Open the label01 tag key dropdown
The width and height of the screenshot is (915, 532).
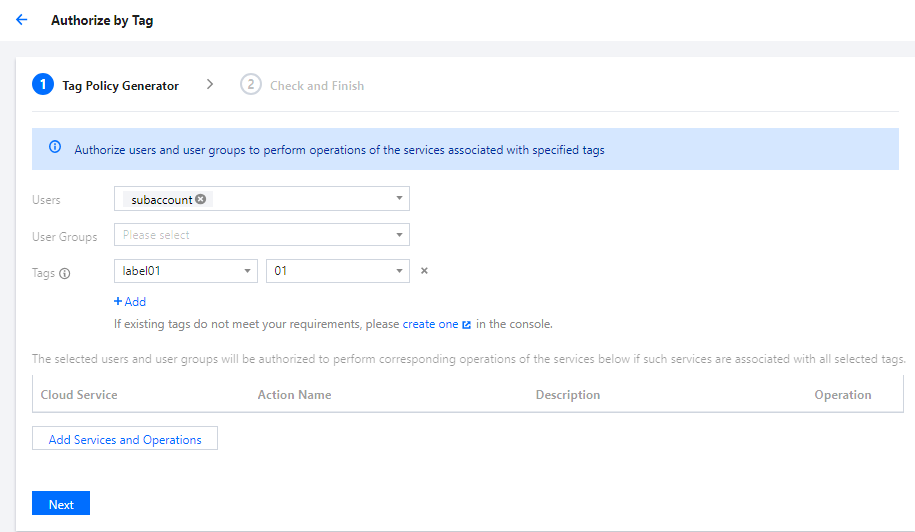pos(248,271)
